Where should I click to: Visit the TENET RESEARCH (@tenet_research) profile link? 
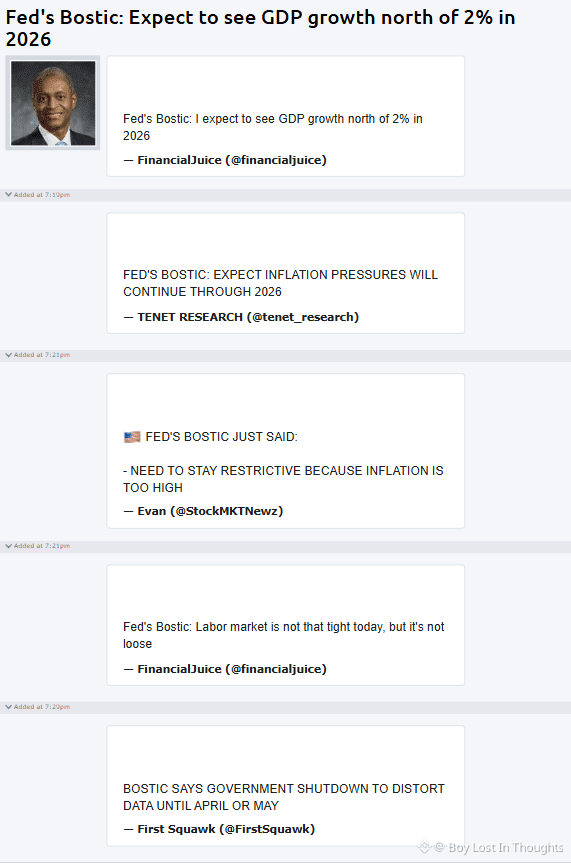(x=241, y=317)
